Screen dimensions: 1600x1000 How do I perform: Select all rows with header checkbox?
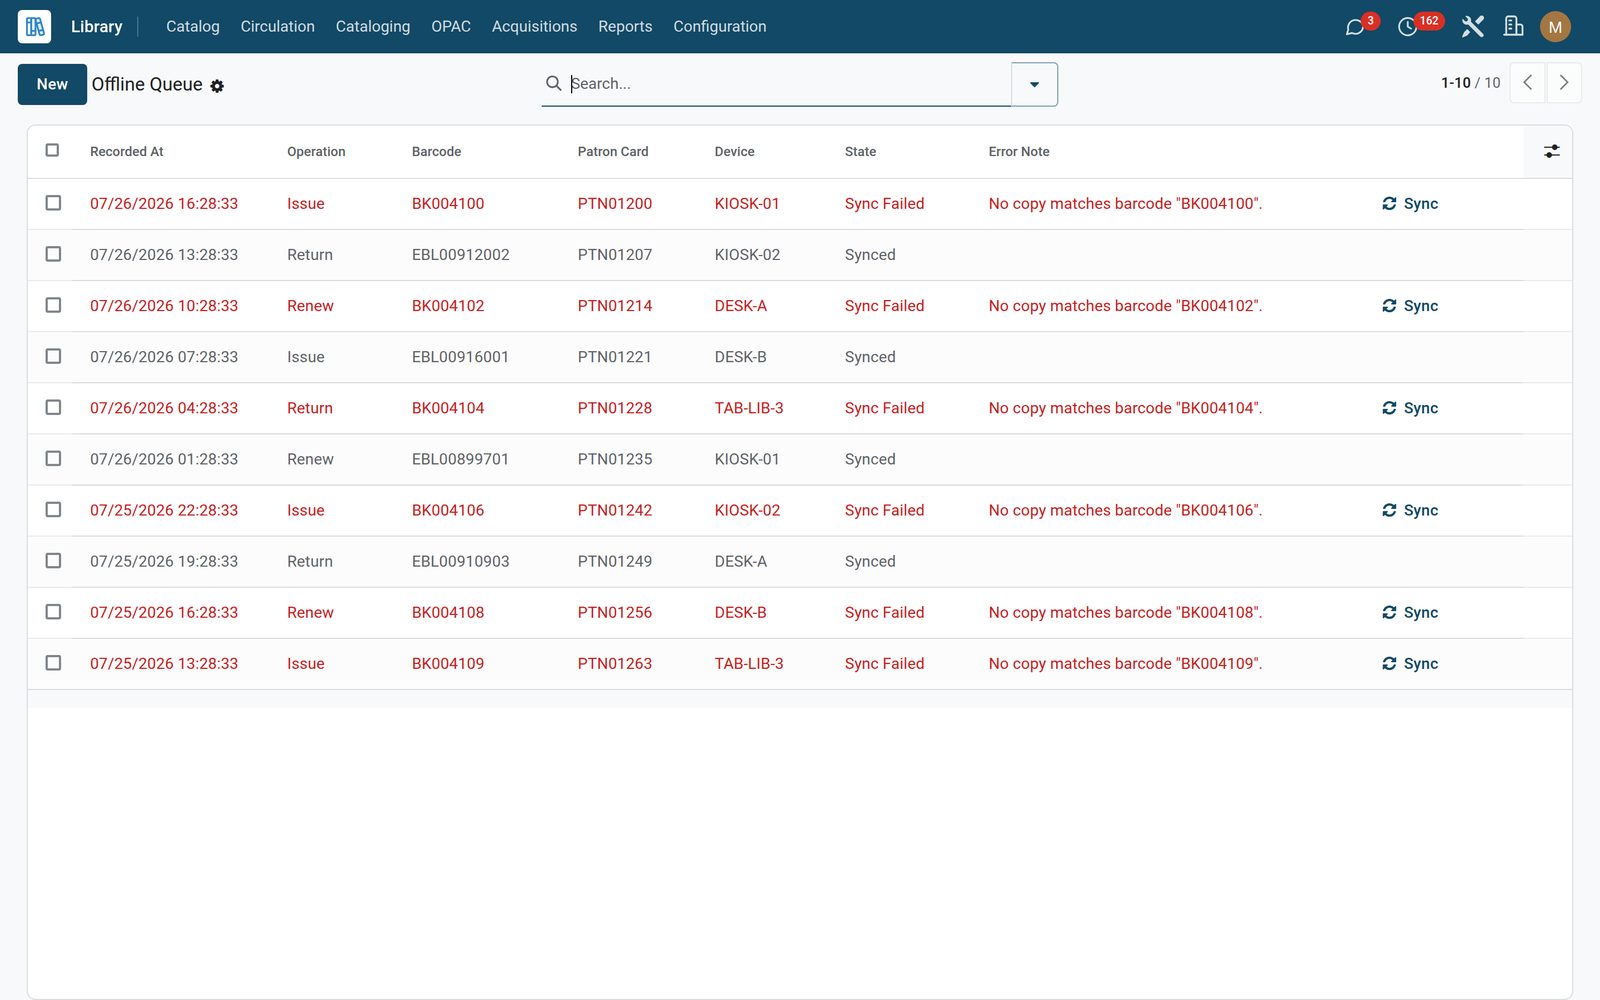pos(53,151)
